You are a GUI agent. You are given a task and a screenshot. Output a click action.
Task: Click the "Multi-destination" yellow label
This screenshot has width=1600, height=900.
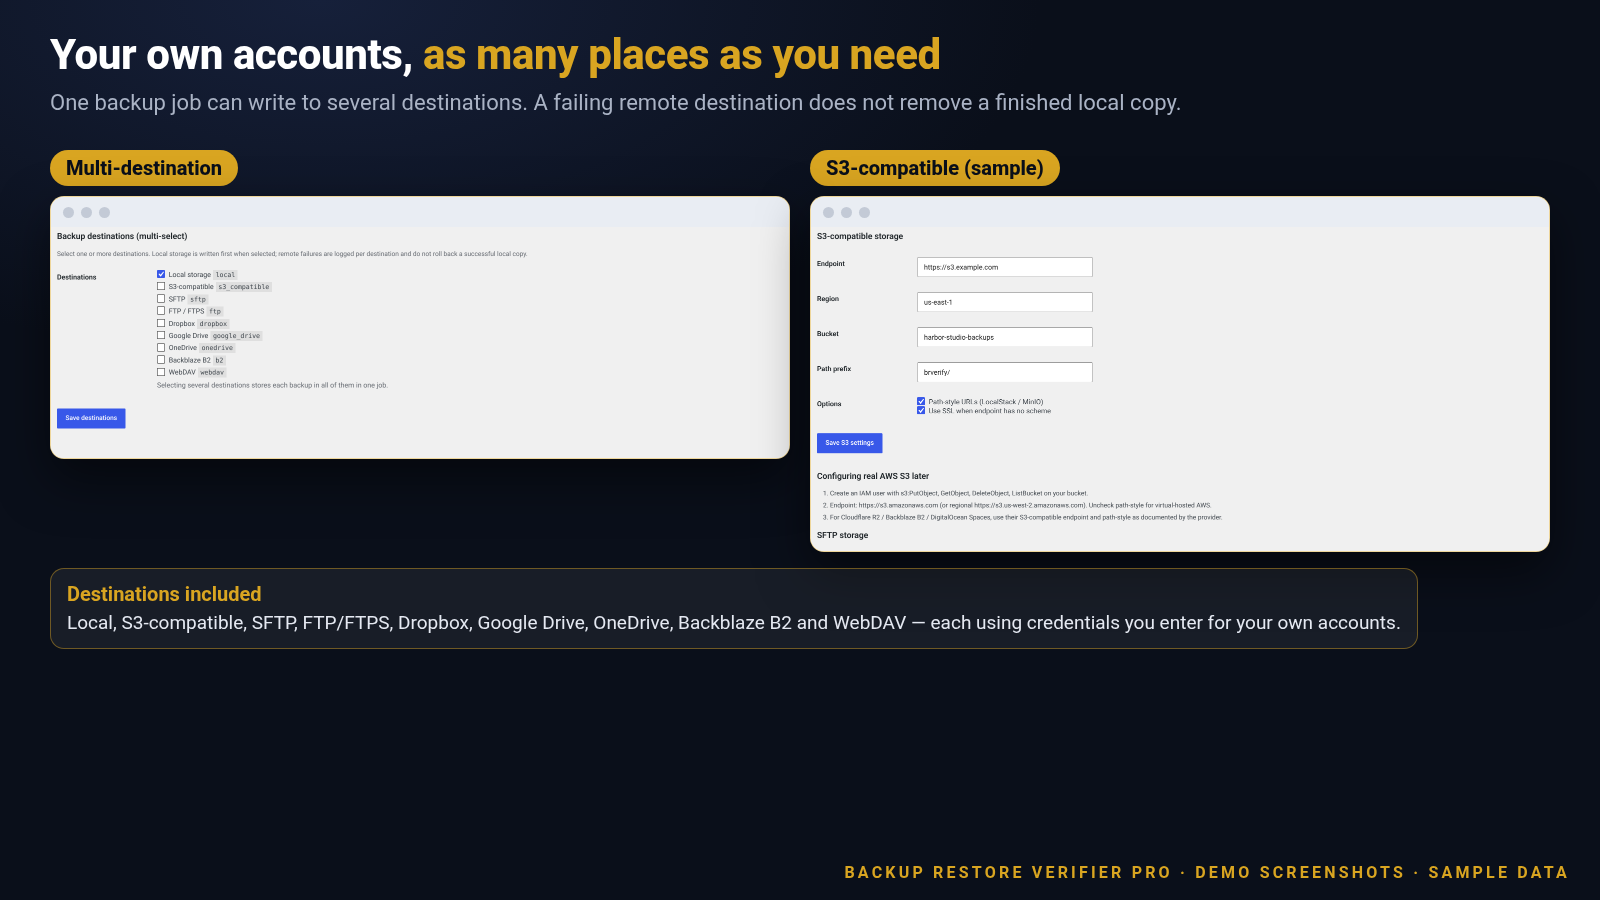click(144, 168)
